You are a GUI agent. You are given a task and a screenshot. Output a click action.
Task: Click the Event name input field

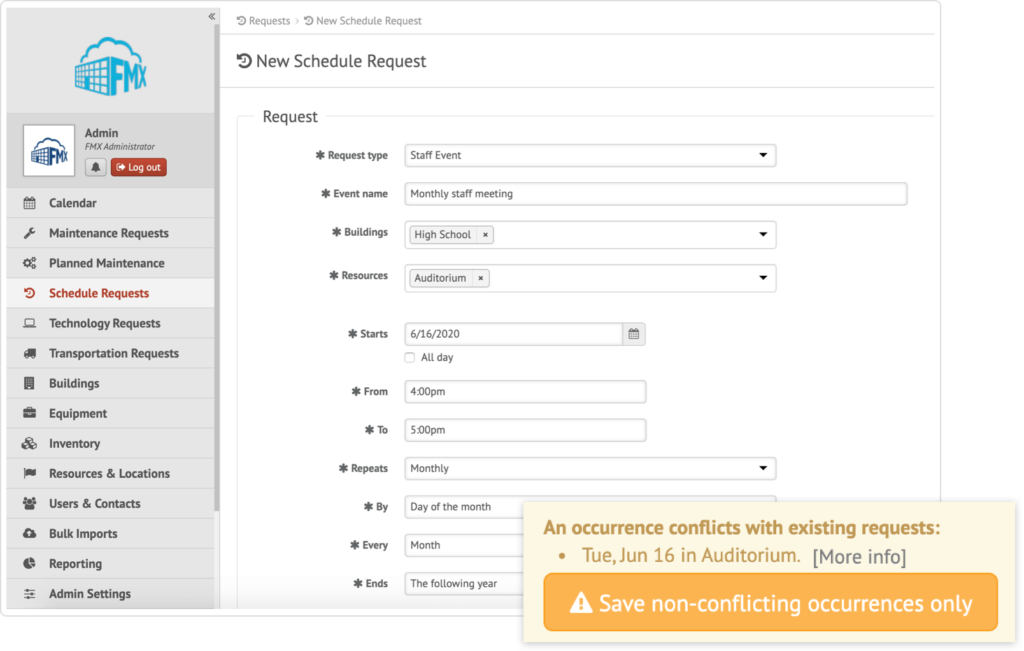[656, 194]
